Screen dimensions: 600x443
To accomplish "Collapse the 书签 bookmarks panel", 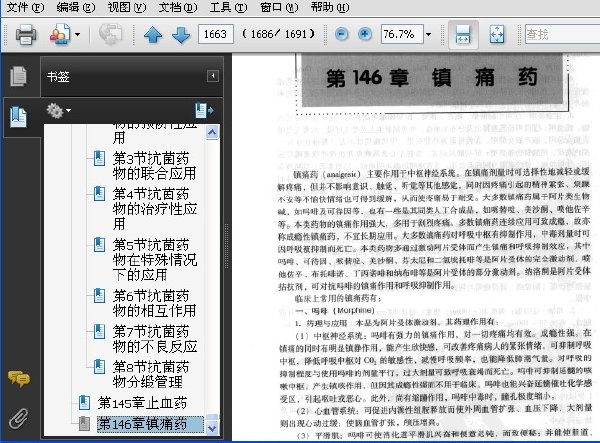I will pos(211,76).
